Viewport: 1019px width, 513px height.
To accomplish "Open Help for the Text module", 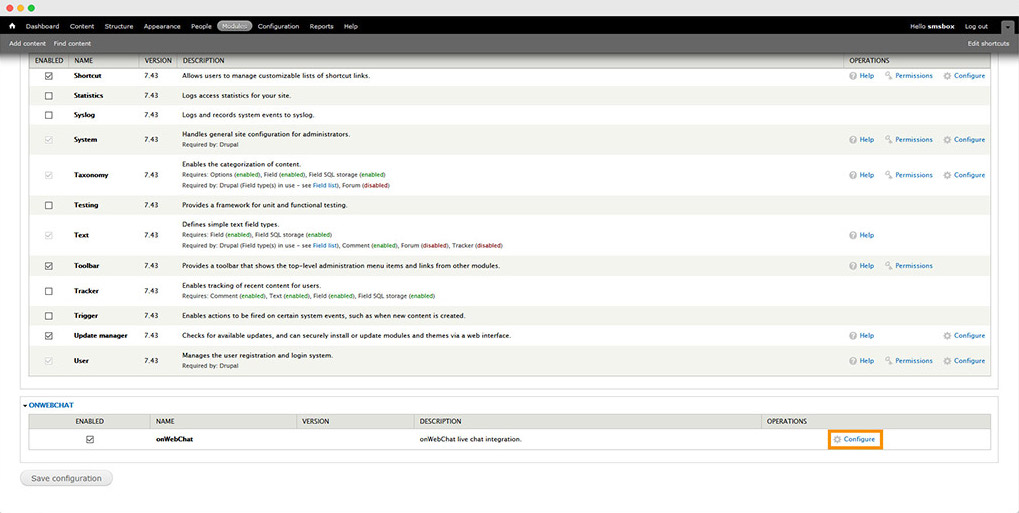I will 862,235.
